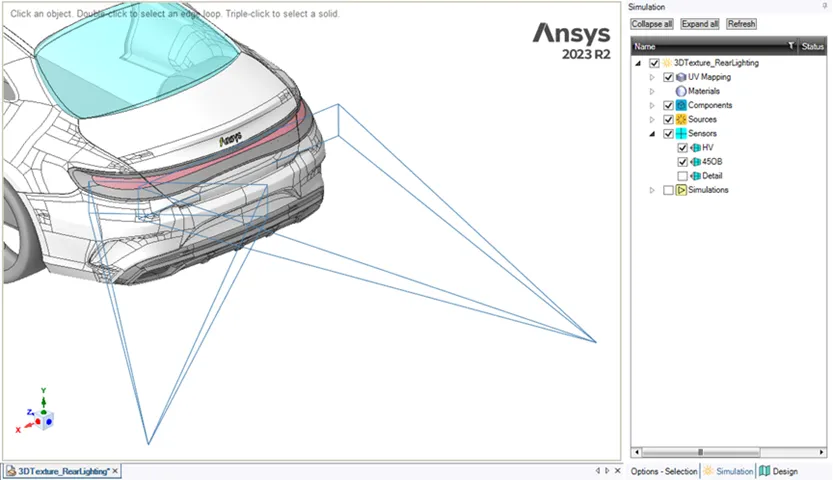The height and width of the screenshot is (480, 833).
Task: Click the Components icon in tree
Action: pos(681,105)
